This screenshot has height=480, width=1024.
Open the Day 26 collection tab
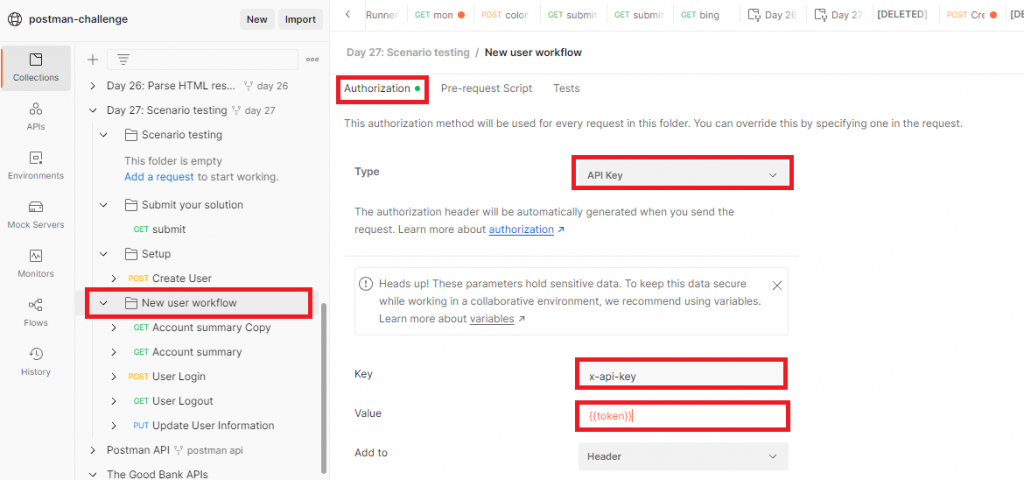tap(773, 14)
